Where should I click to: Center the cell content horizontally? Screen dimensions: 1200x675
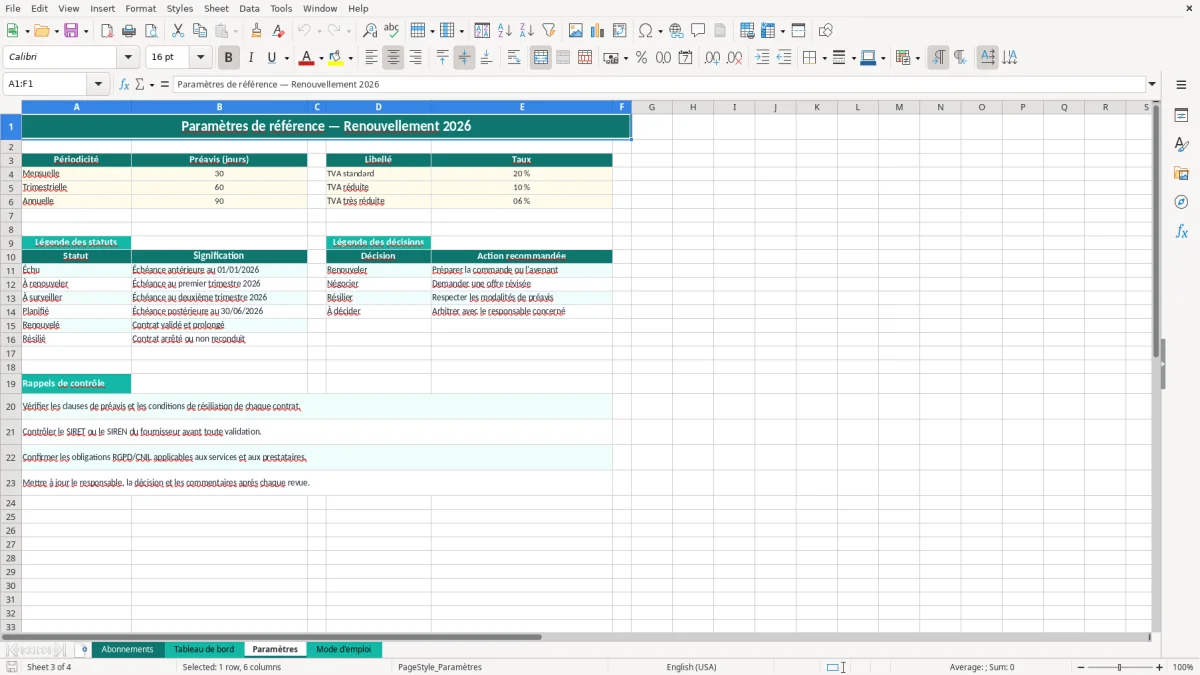pos(393,58)
